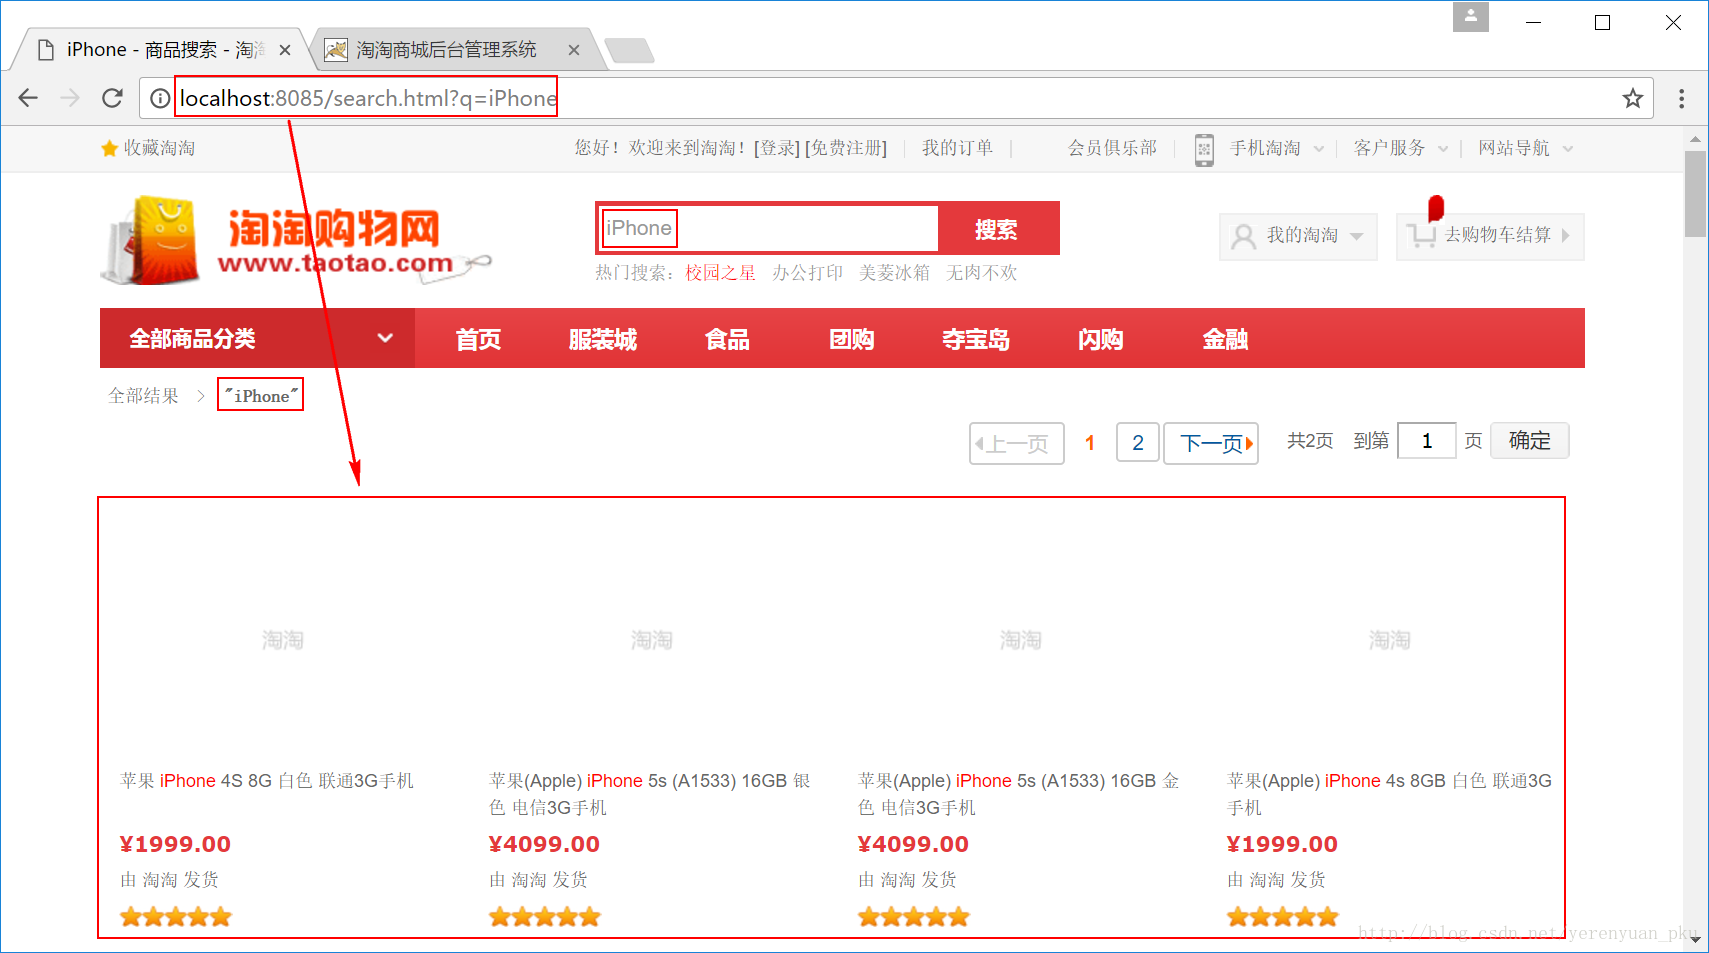Screen dimensions: 1709x953
Task: Click hot search 办公打印
Action: pyautogui.click(x=807, y=273)
